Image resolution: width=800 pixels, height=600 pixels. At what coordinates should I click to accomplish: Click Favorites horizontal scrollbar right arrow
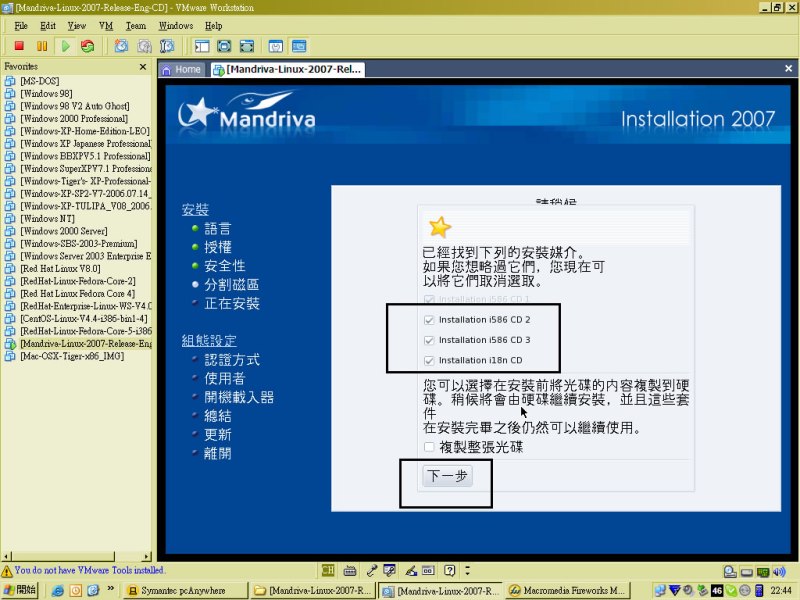tap(147, 556)
